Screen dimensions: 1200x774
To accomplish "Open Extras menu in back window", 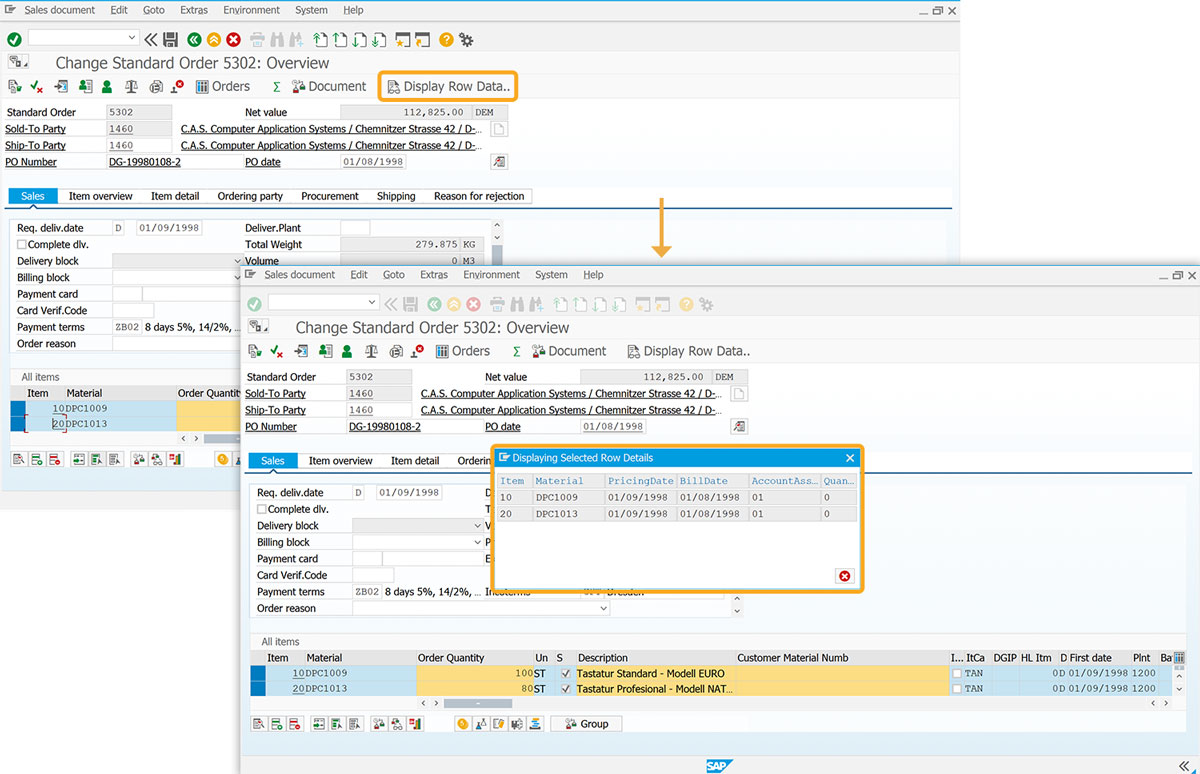I will point(194,10).
